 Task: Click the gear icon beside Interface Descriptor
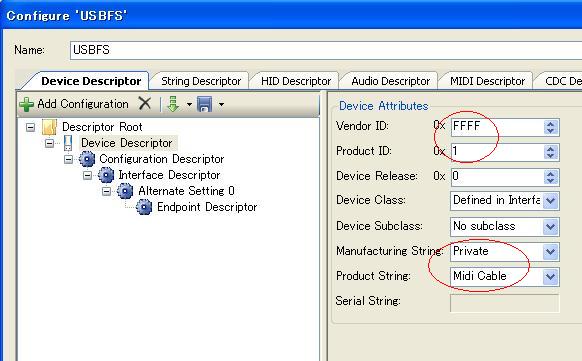click(106, 175)
